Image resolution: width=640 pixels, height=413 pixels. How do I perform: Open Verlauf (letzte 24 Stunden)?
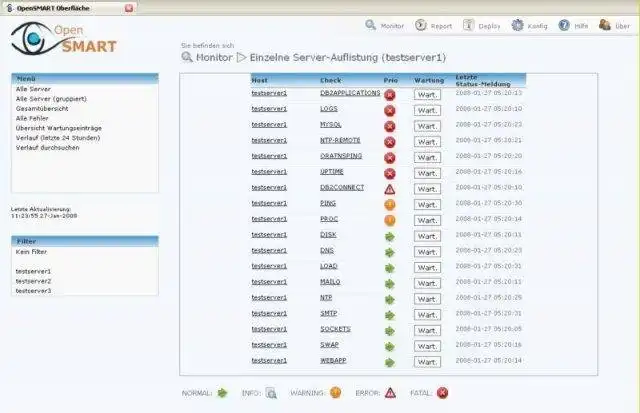(58, 138)
